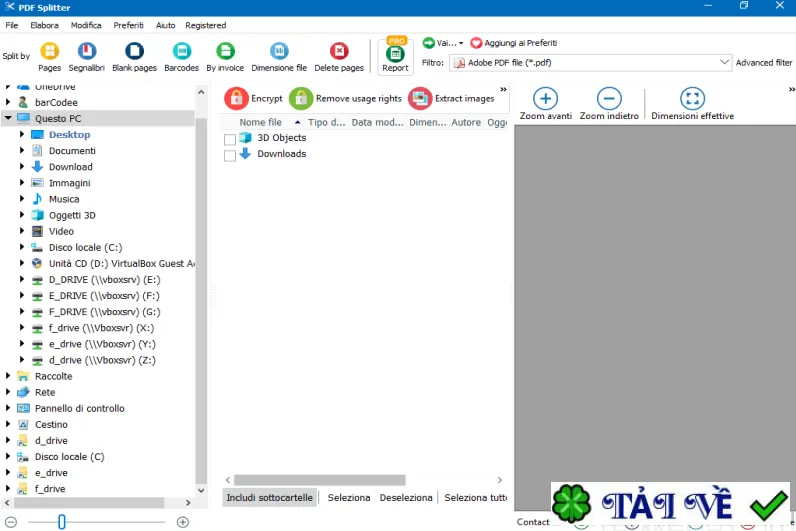This screenshot has height=531, width=796.
Task: Open the PRO Report tool
Action: (395, 56)
